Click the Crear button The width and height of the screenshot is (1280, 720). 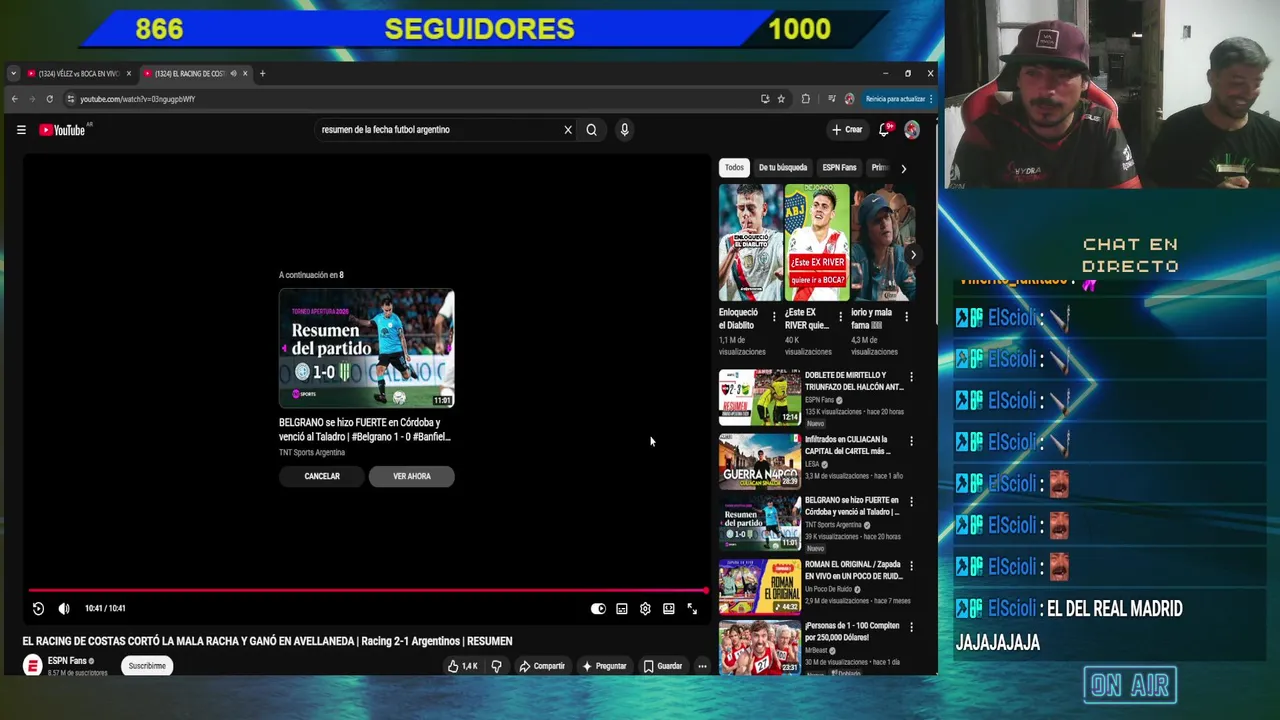(x=847, y=130)
